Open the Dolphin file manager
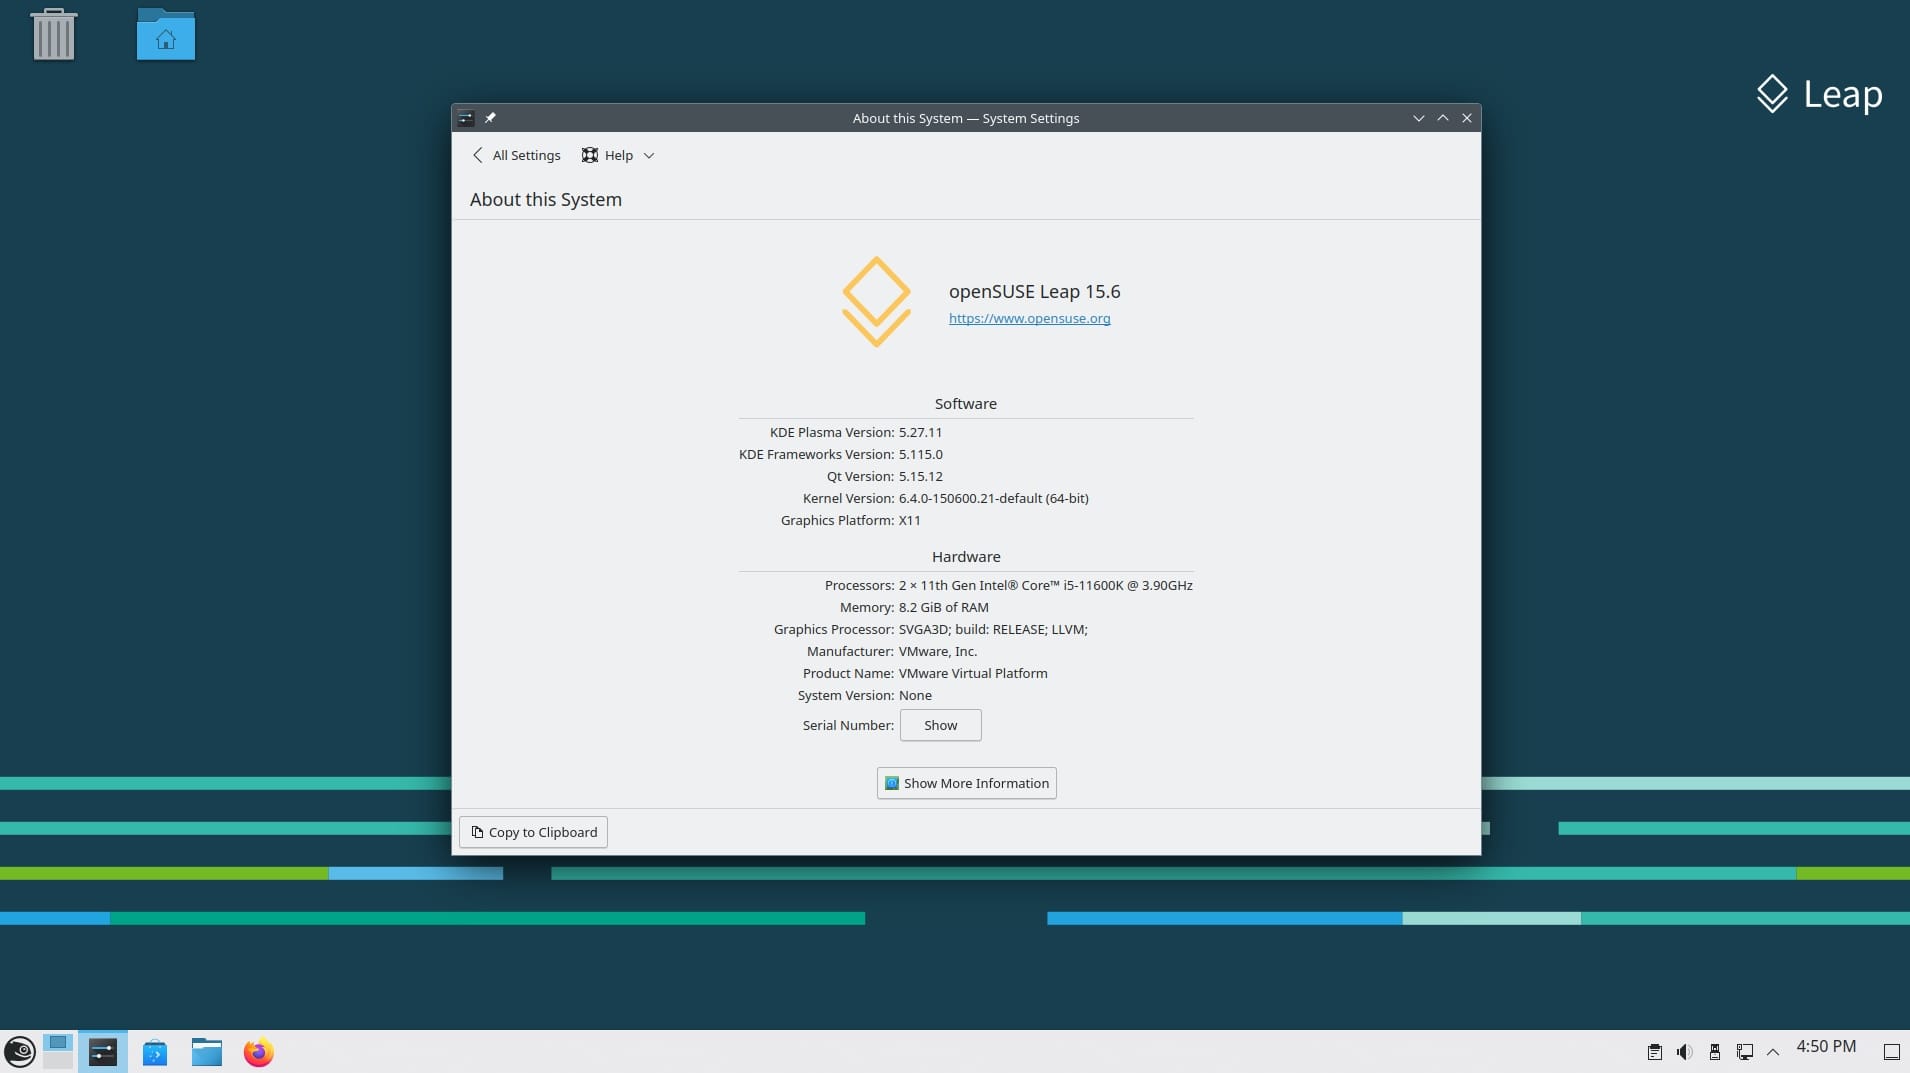Image resolution: width=1910 pixels, height=1073 pixels. pyautogui.click(x=206, y=1051)
